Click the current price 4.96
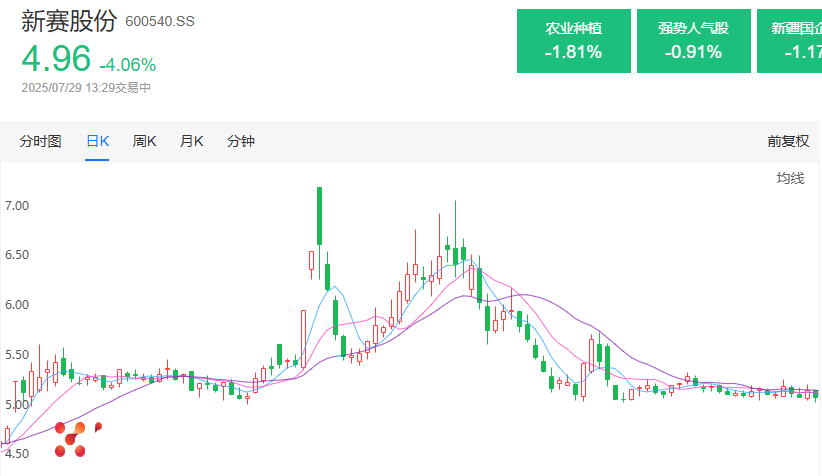This screenshot has height=476, width=822. tap(56, 58)
